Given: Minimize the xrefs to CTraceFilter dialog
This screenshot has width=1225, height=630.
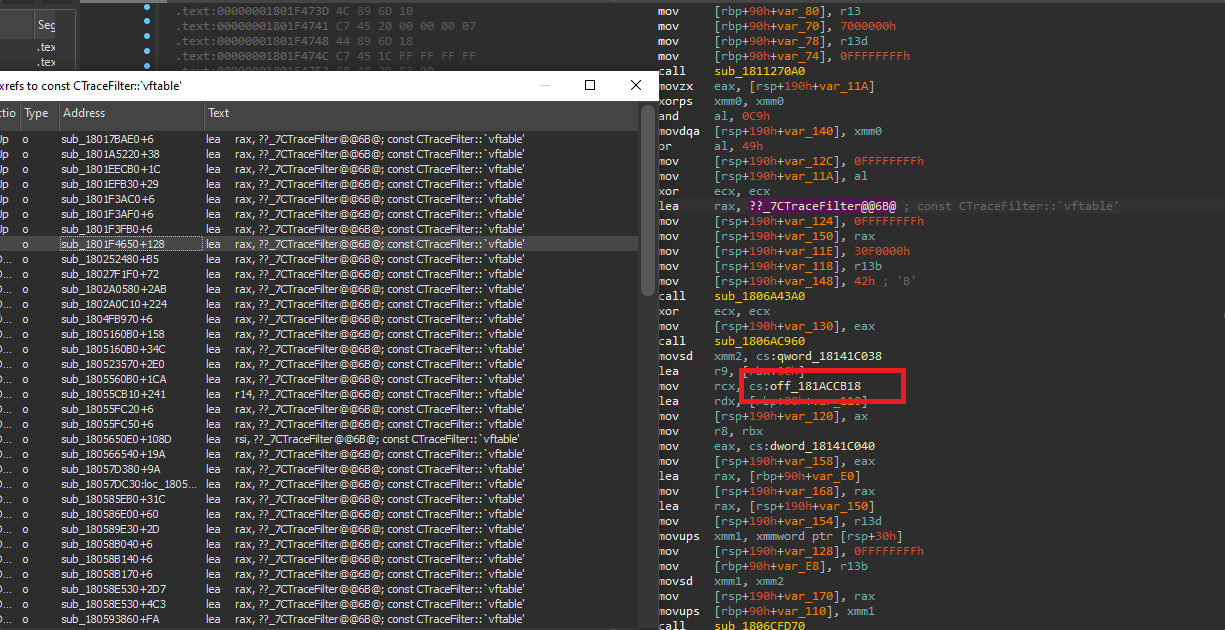Looking at the screenshot, I should [544, 86].
